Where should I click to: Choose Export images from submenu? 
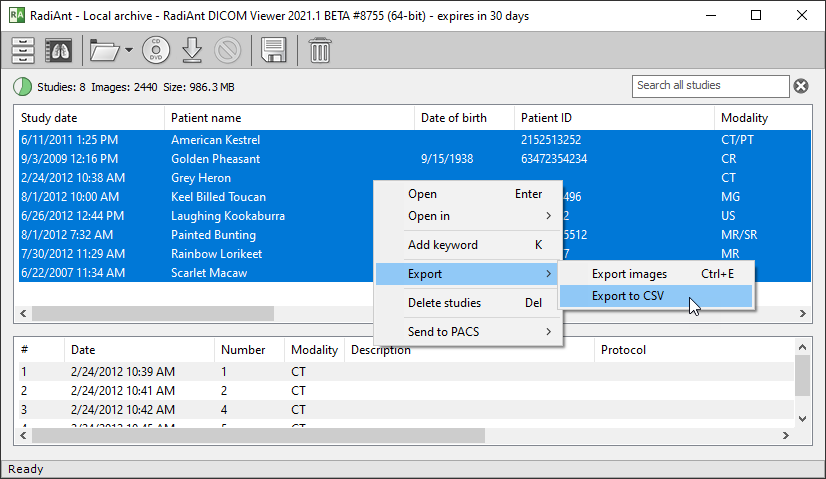656,274
